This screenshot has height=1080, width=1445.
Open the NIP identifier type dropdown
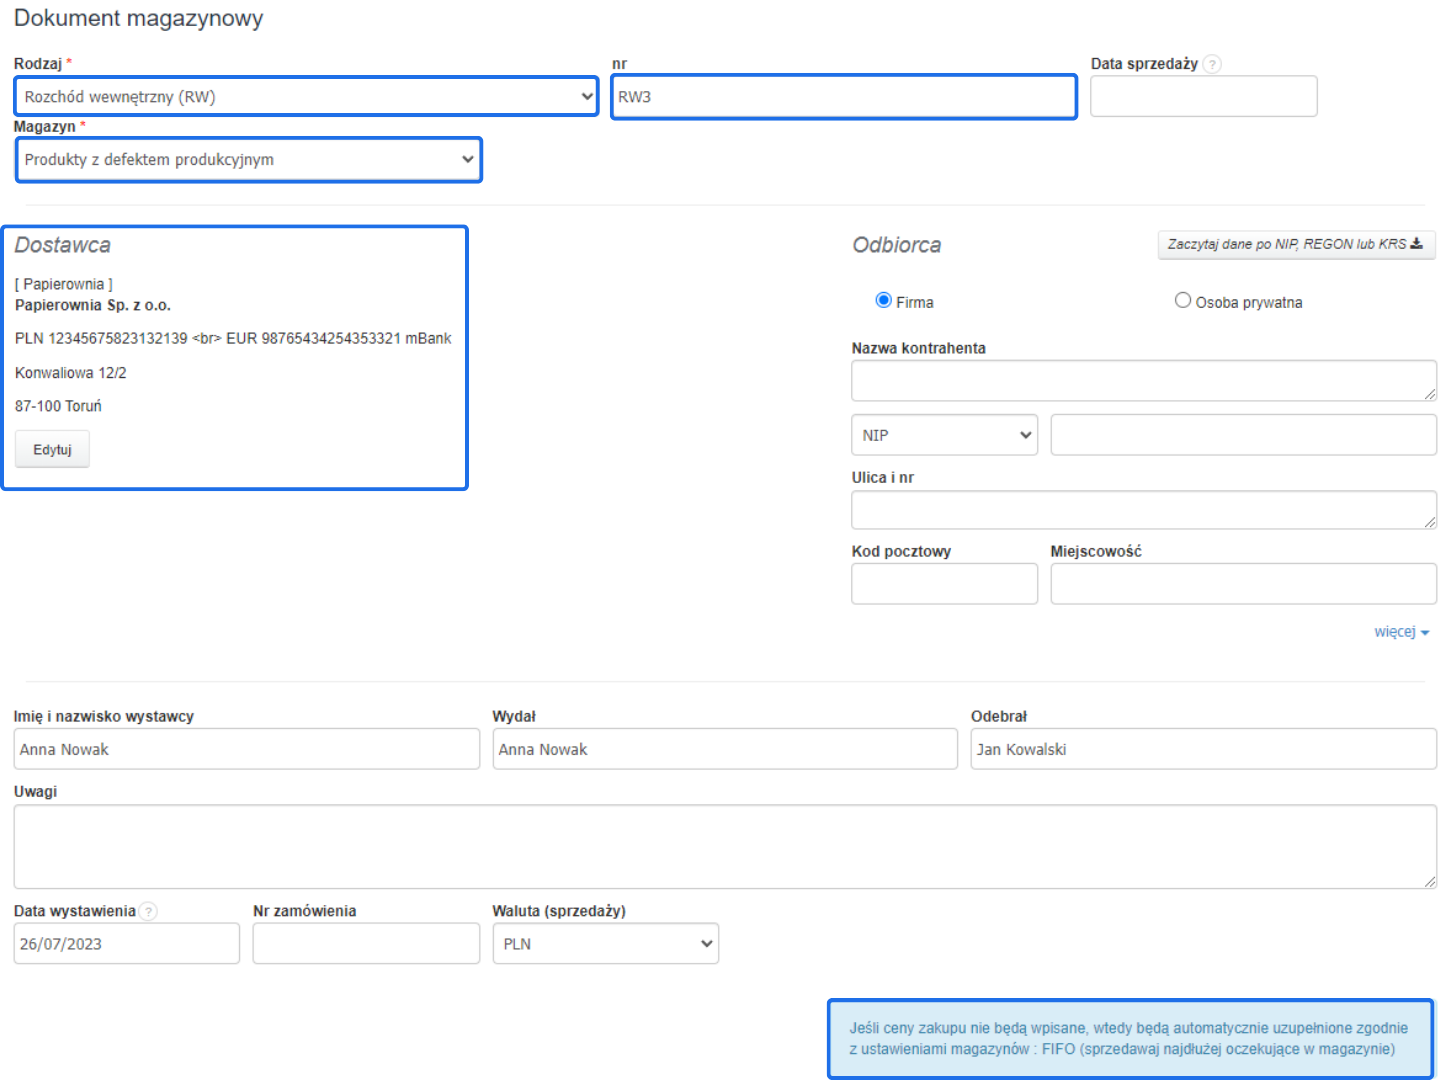click(x=944, y=435)
